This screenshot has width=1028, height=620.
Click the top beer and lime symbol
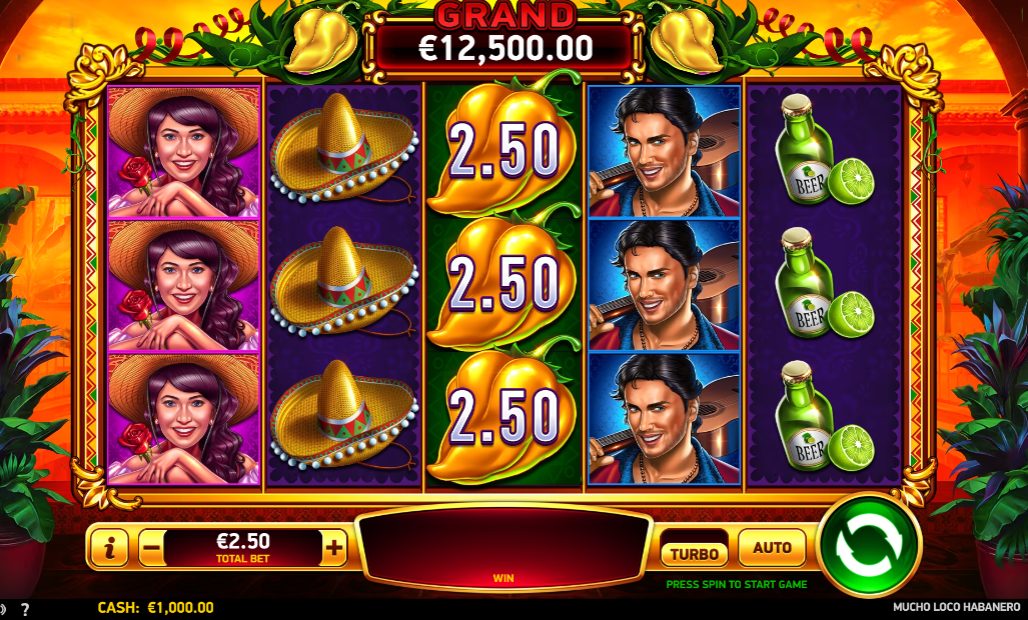824,151
